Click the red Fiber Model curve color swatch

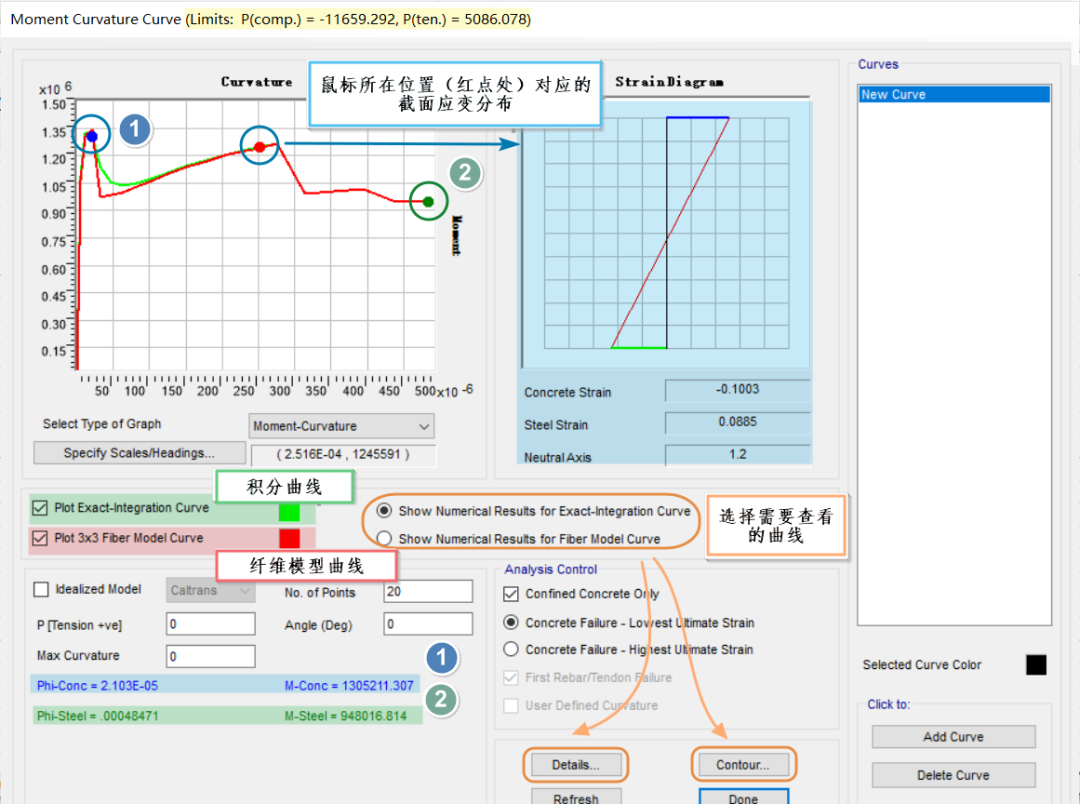tap(289, 539)
